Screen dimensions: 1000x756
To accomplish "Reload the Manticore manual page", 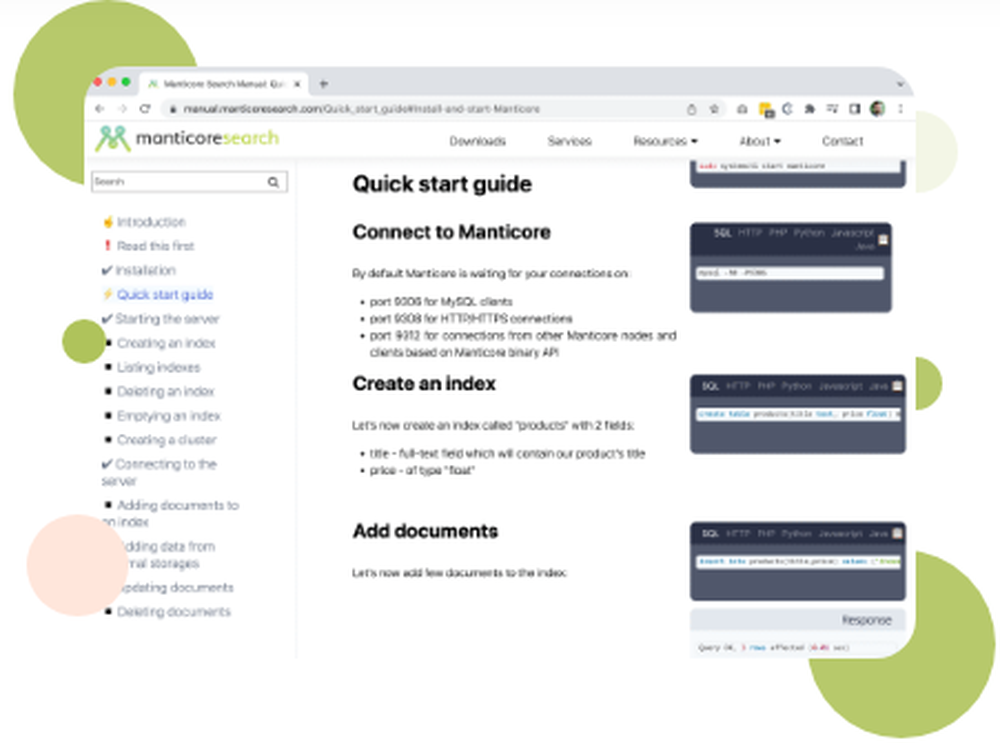I will (x=145, y=109).
